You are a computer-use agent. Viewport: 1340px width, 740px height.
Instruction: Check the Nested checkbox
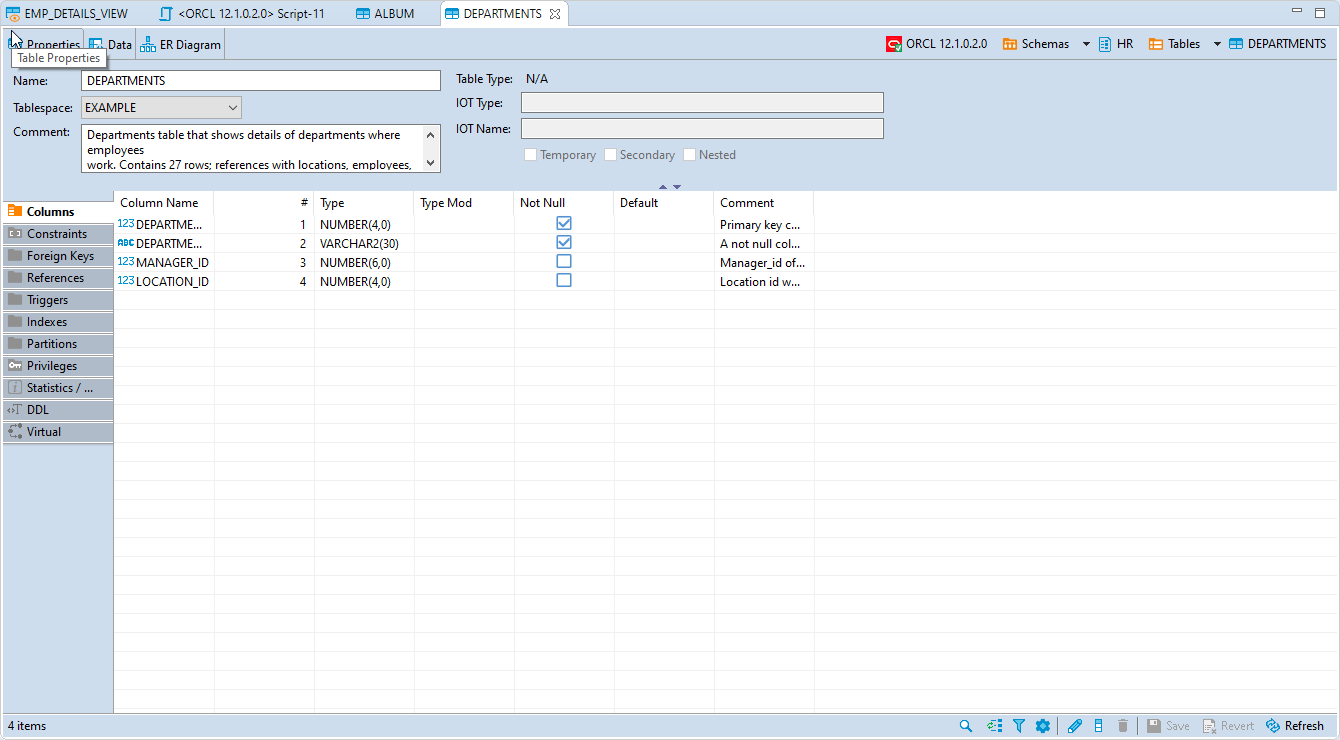pos(688,154)
